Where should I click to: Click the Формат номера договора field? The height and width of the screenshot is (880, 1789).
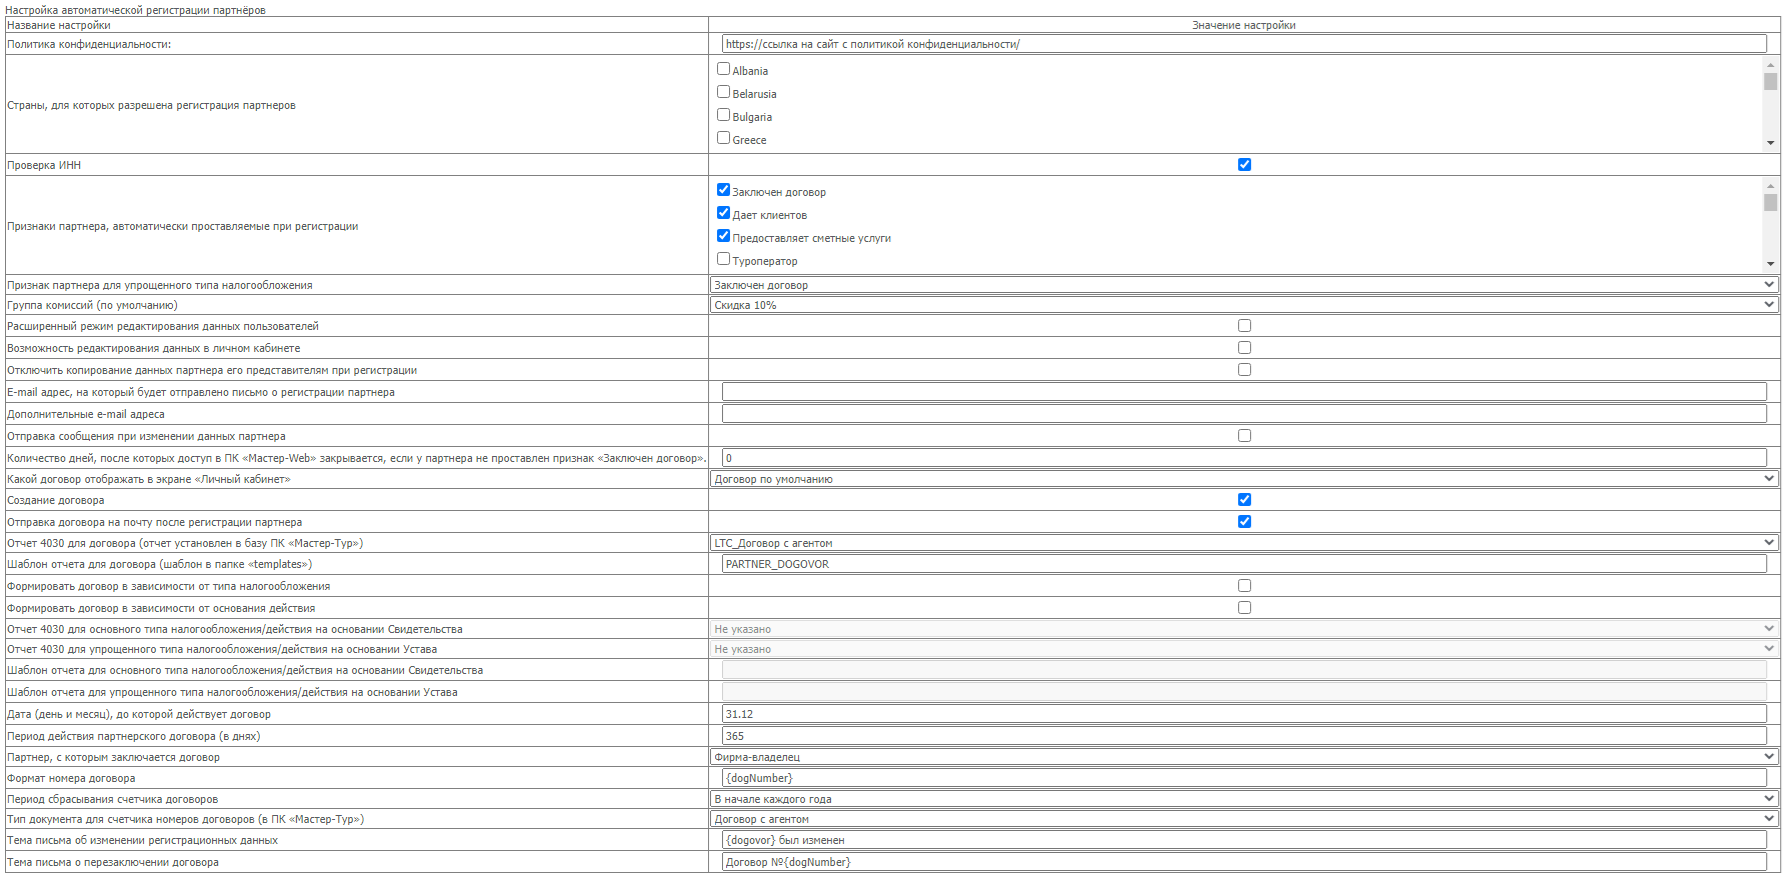pos(1243,778)
